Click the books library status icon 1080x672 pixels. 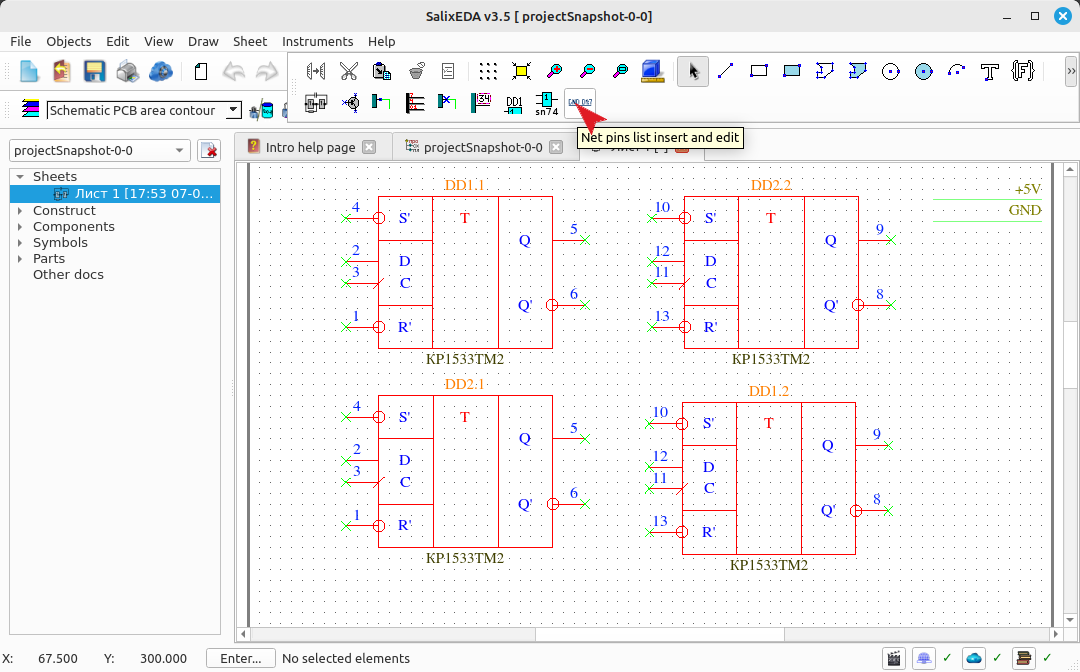1024,659
